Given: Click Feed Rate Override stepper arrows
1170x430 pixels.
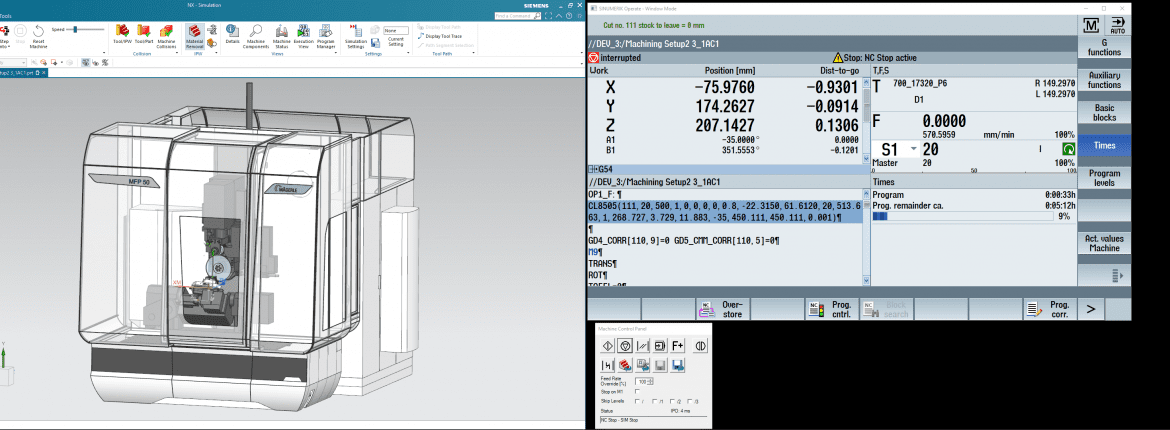Looking at the screenshot, I should (x=651, y=381).
